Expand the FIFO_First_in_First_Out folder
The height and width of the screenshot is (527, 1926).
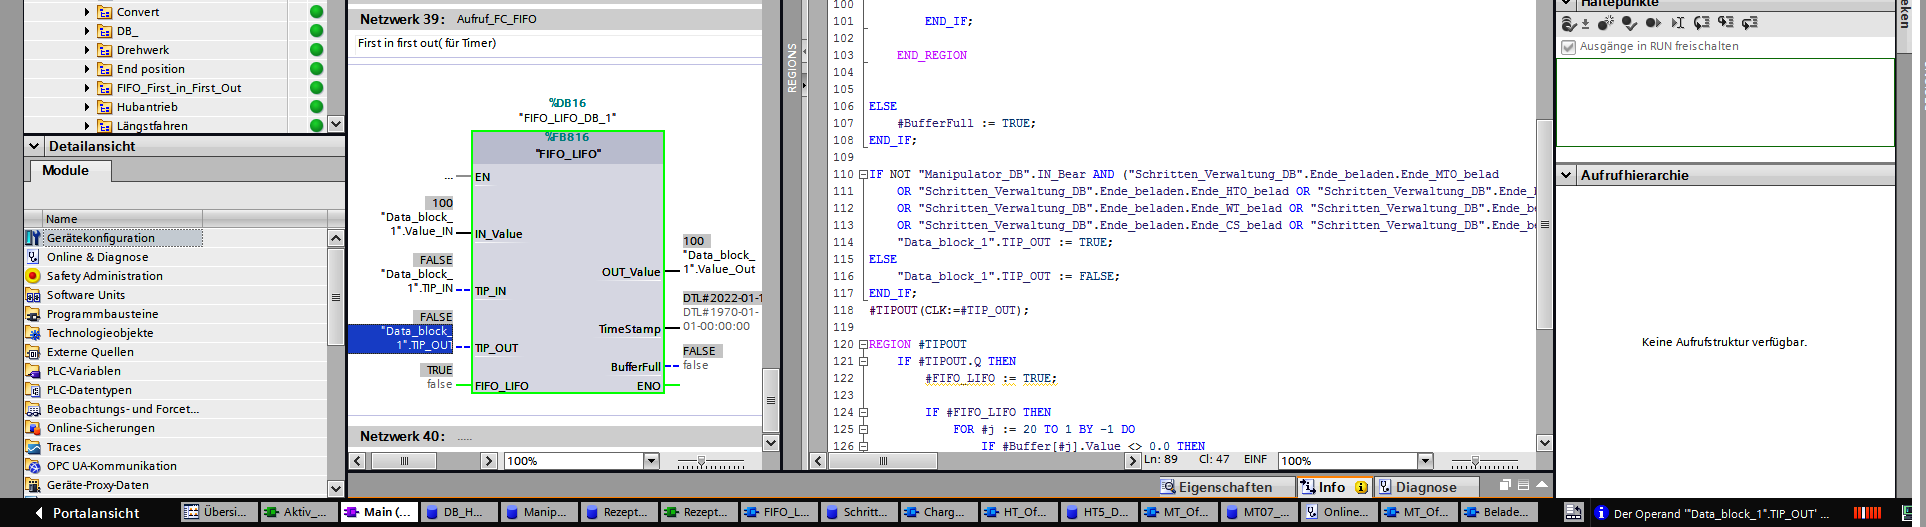pyautogui.click(x=87, y=88)
